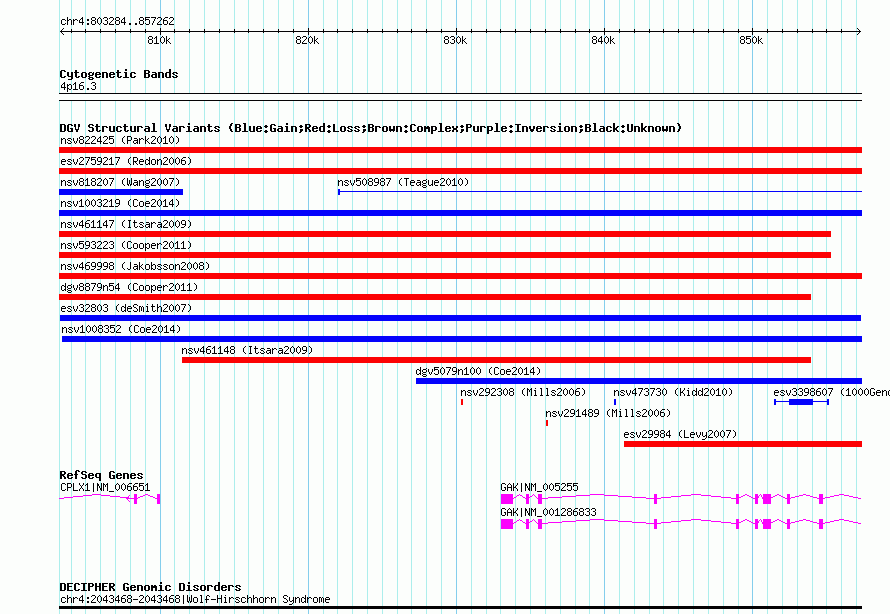The width and height of the screenshot is (890, 614).
Task: Select the nsv291489 (Mills2006) loss marker
Action: click(x=547, y=423)
